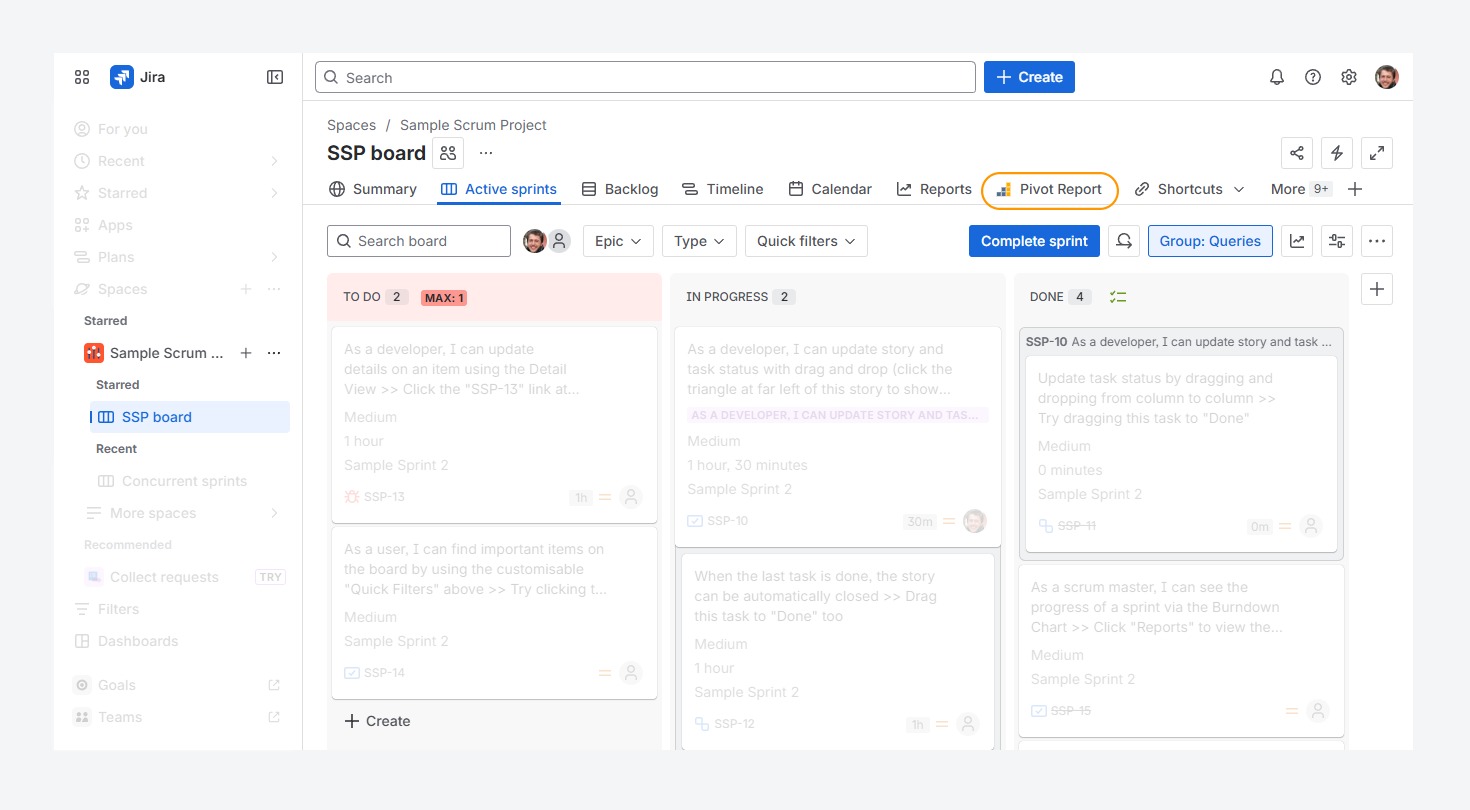Click the Group: Queries button
Viewport: 1470px width, 810px height.
click(1210, 241)
